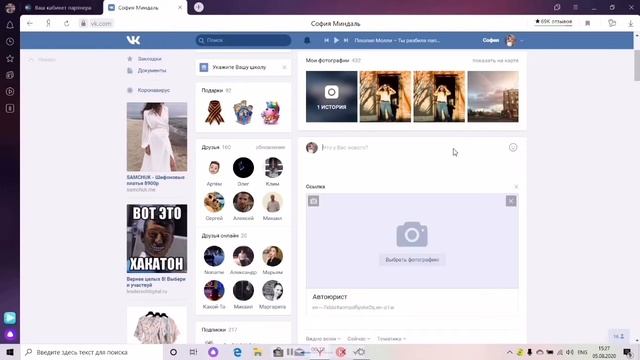Open Microsoft Edge from taskbar
This screenshot has width=640, height=360.
tap(237, 352)
